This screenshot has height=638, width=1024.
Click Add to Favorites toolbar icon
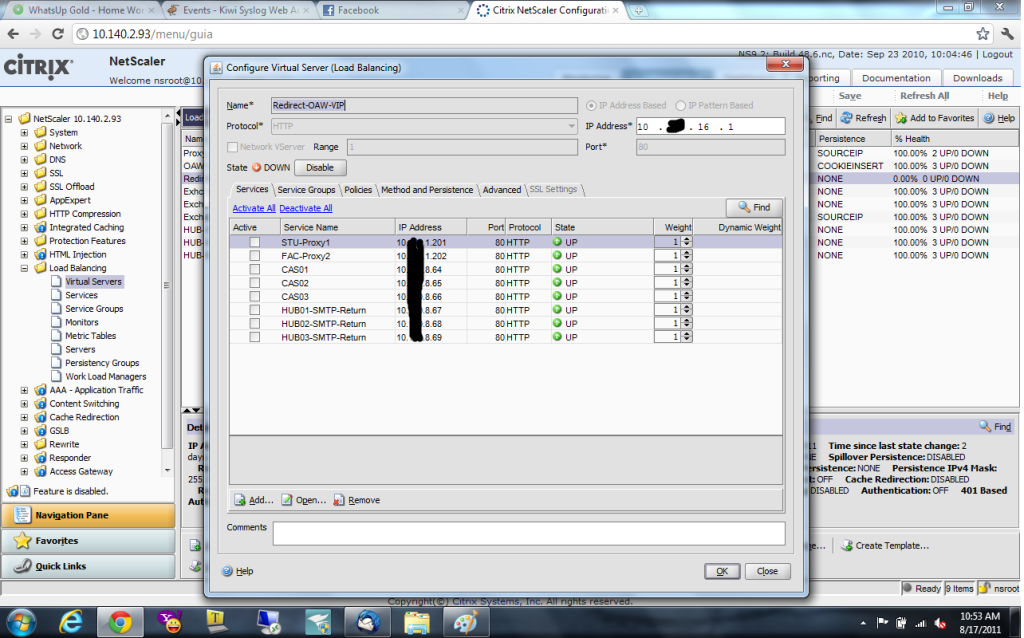tap(901, 118)
